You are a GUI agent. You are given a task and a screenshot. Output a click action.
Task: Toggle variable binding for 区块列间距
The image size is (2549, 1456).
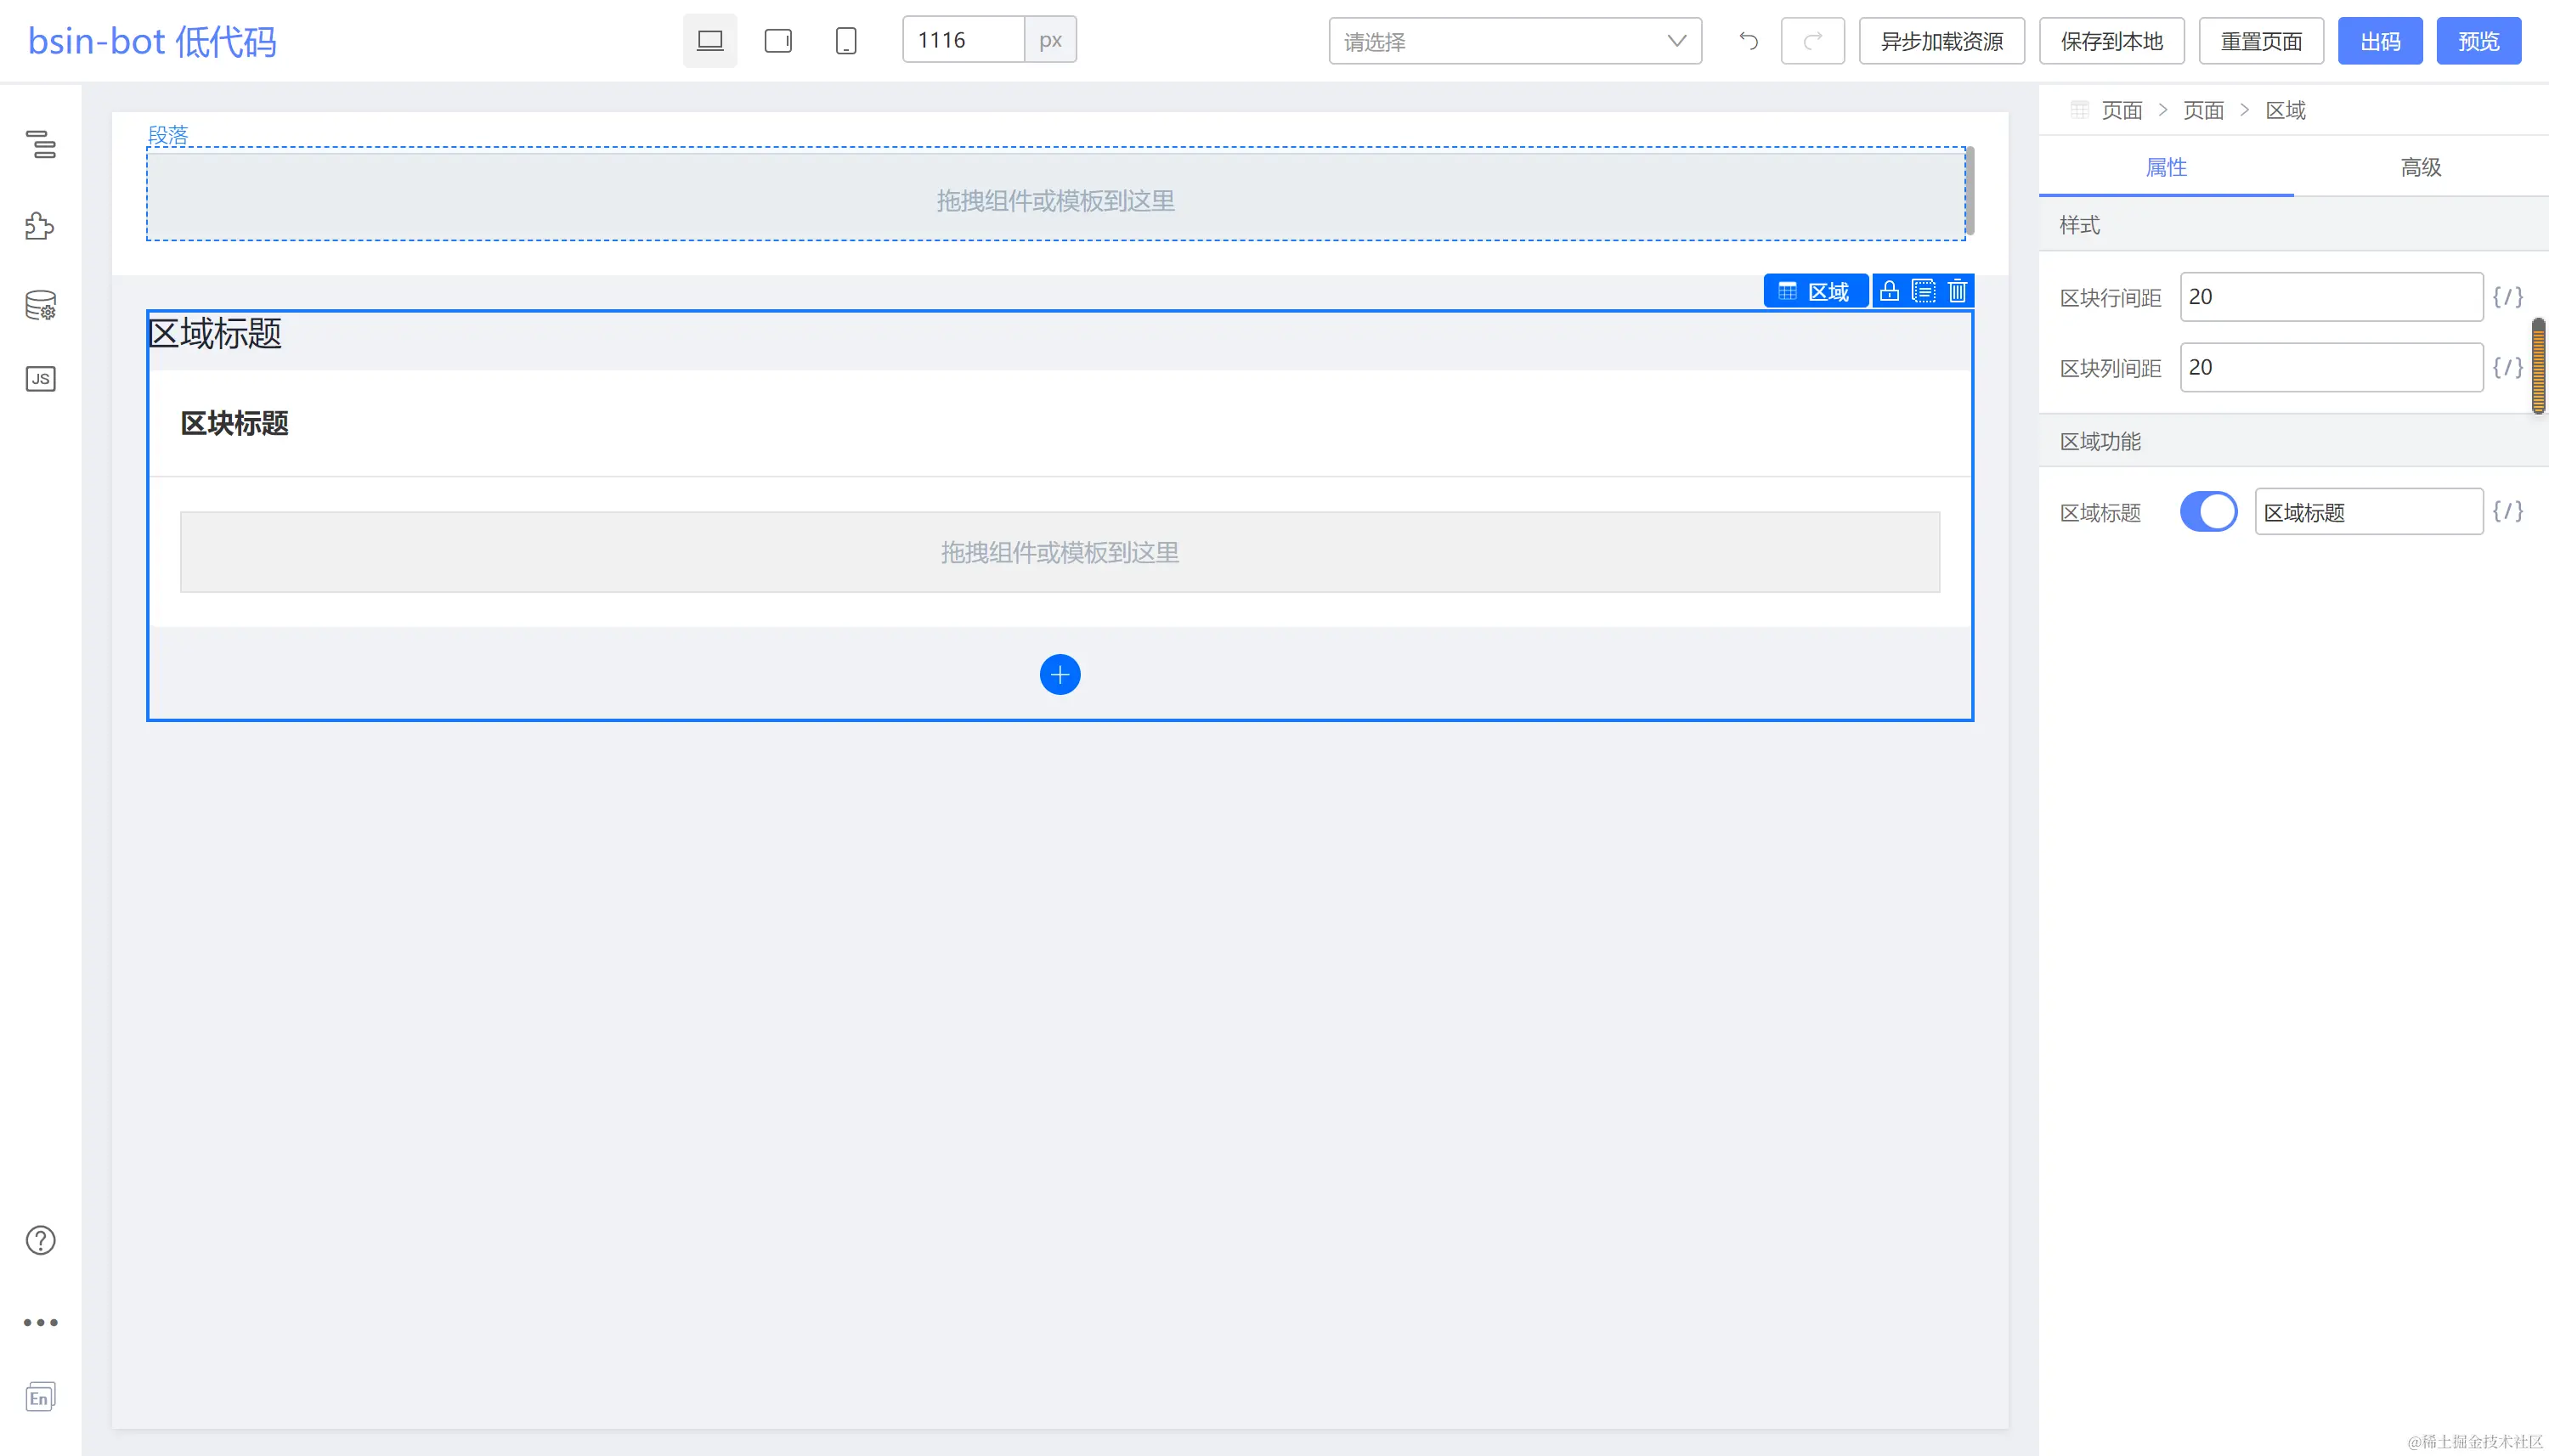[2507, 367]
